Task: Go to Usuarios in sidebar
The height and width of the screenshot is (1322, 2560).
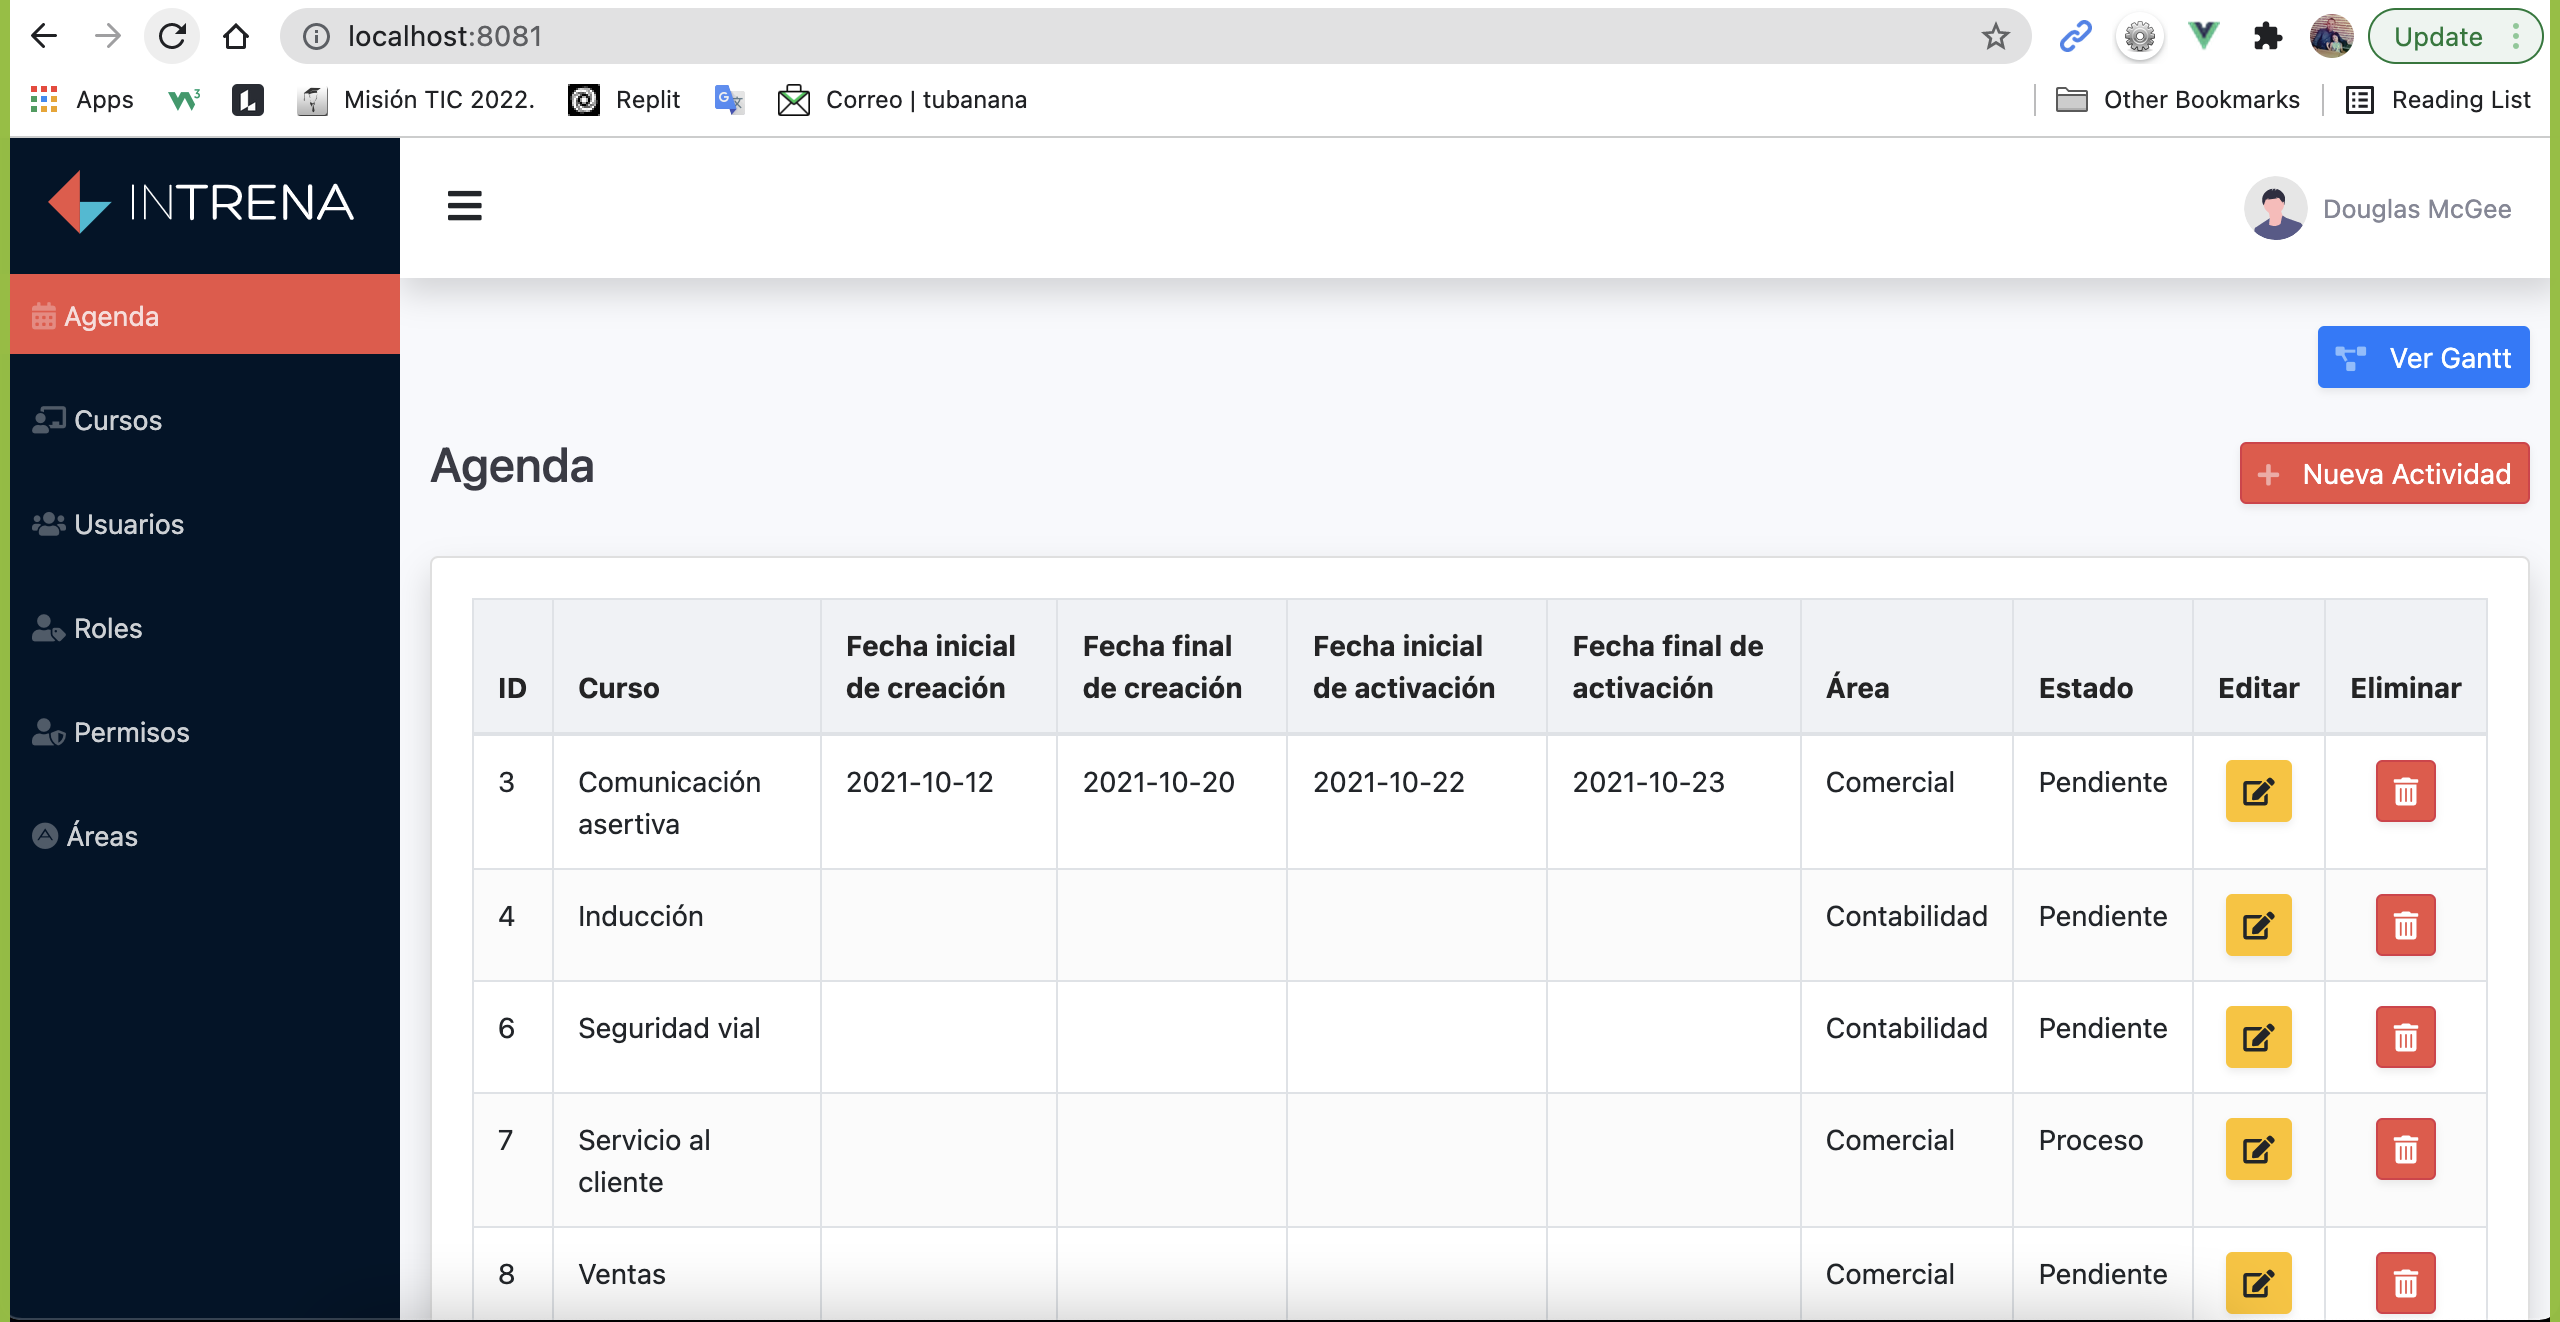Action: (128, 524)
